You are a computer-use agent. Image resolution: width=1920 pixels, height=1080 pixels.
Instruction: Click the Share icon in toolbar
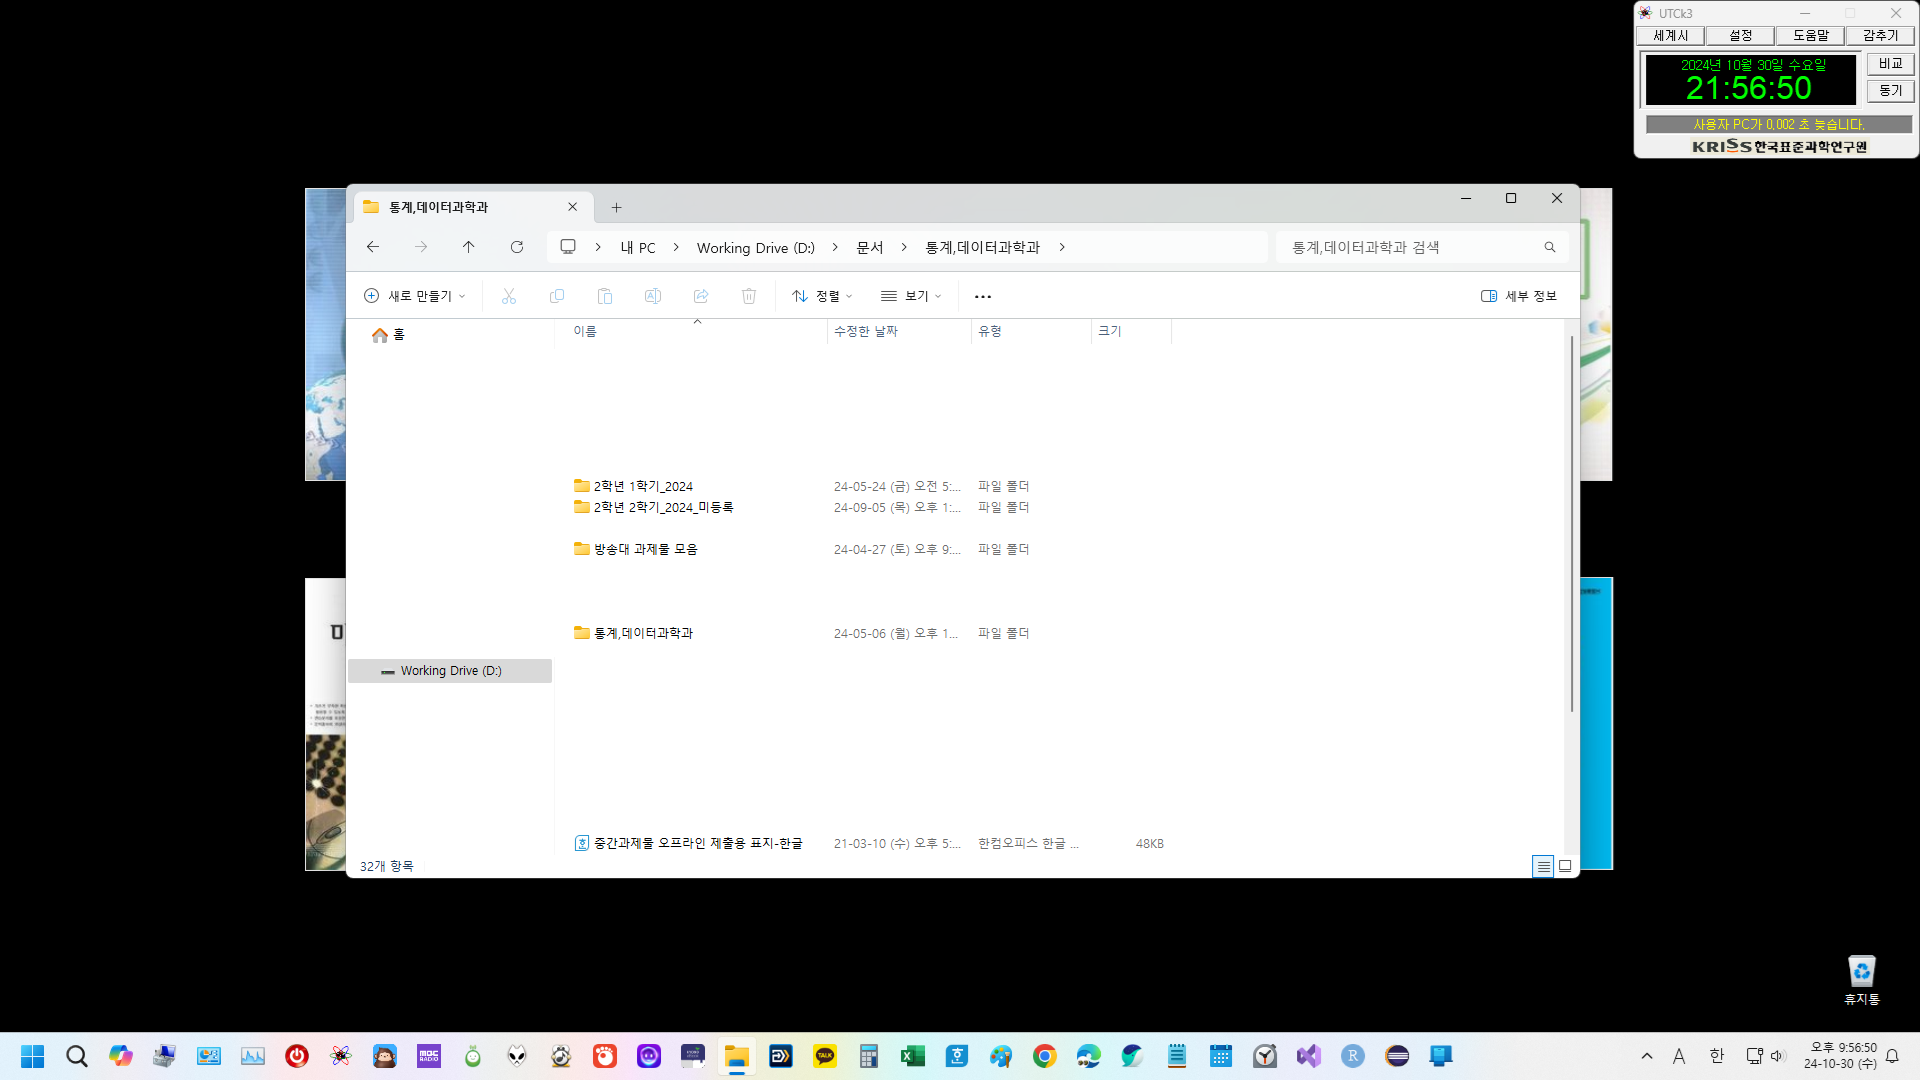(701, 296)
